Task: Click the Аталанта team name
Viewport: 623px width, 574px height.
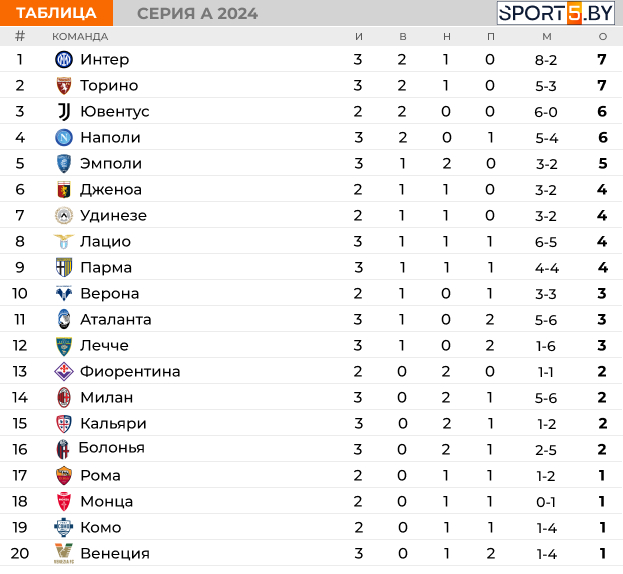Action: (116, 319)
